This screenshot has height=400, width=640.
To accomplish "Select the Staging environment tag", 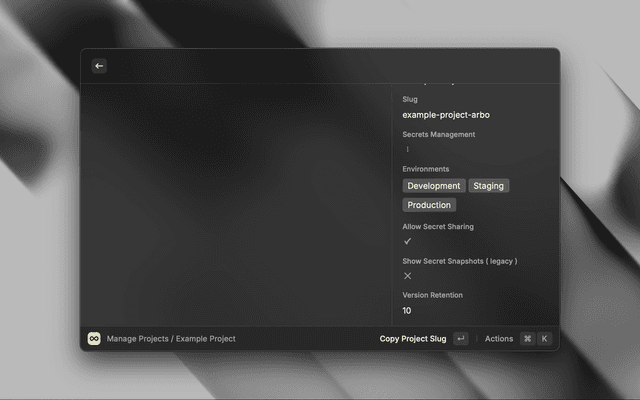I will pos(489,186).
